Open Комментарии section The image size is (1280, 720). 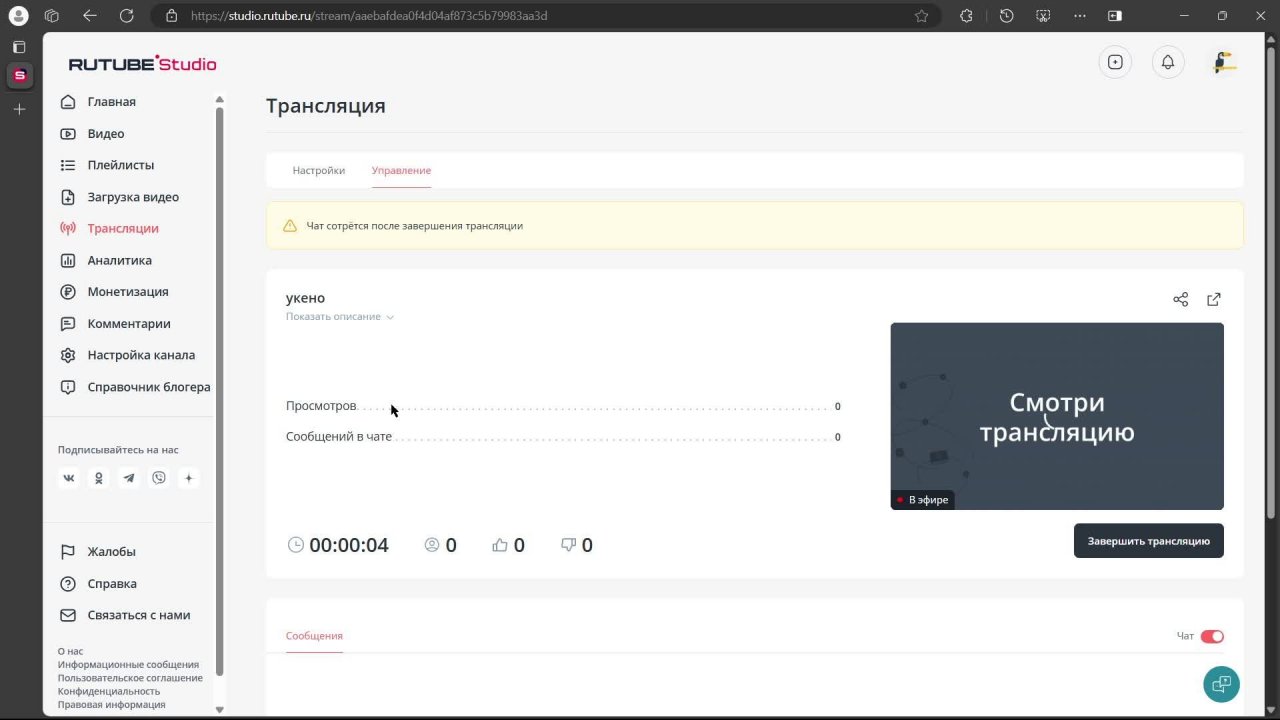point(128,324)
